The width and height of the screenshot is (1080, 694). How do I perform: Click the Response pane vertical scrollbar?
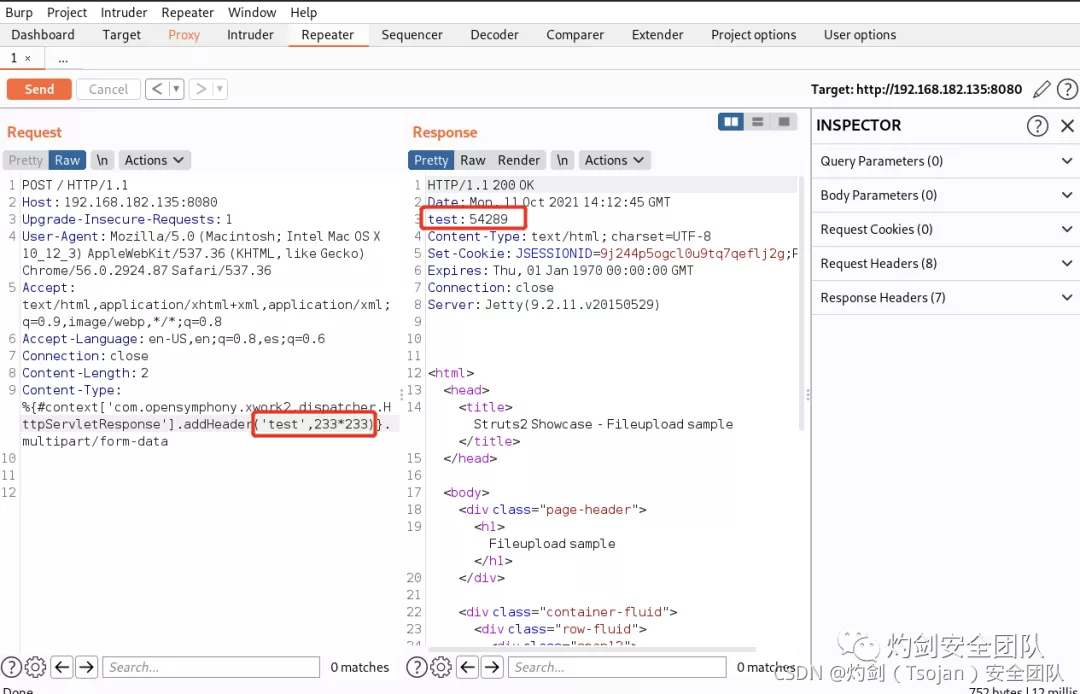pyautogui.click(x=802, y=303)
